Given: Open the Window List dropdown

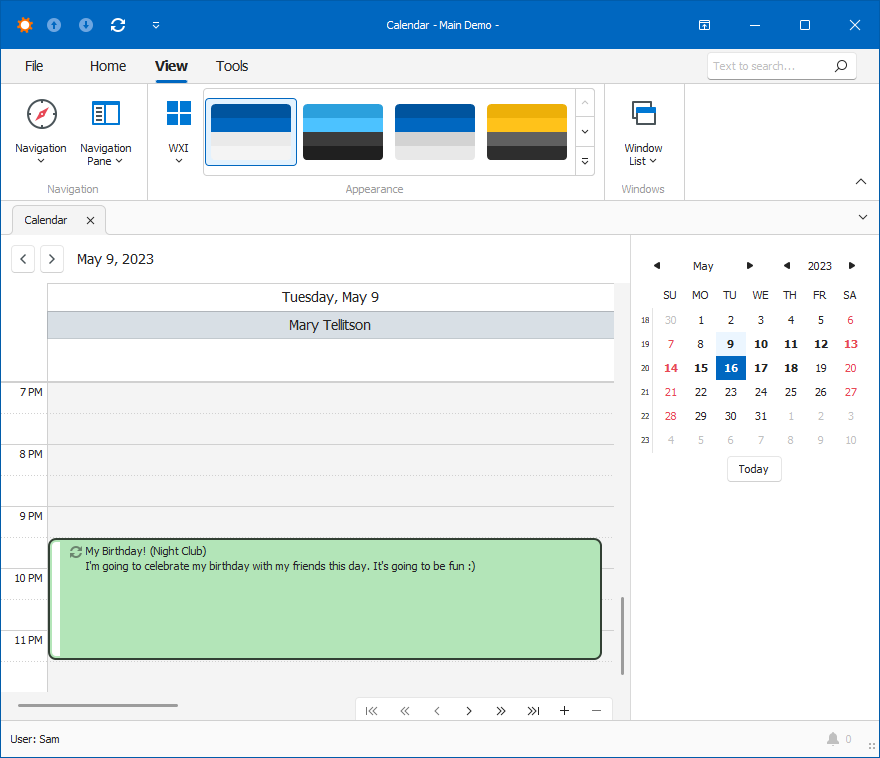Looking at the screenshot, I should [x=643, y=132].
